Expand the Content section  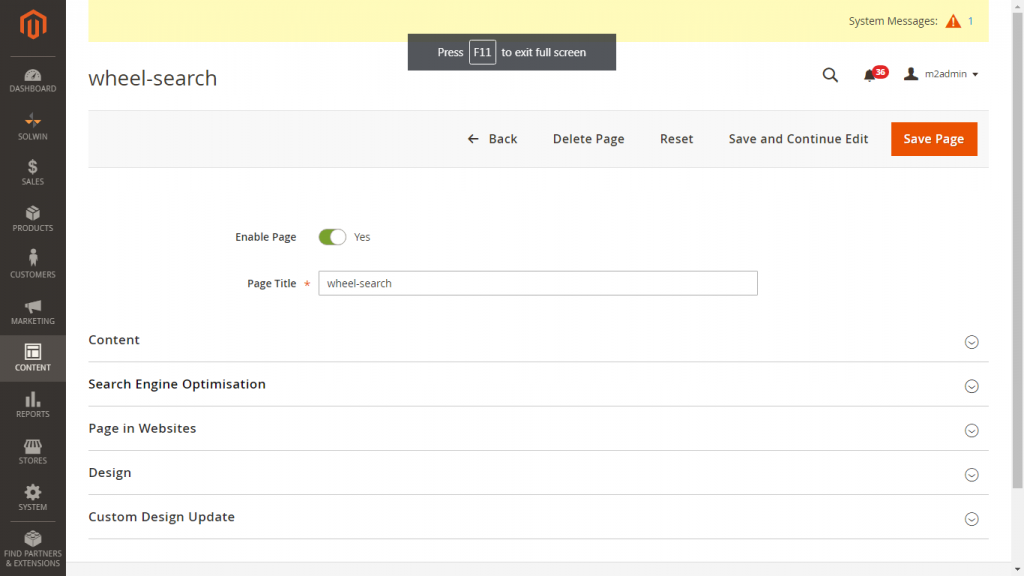point(970,342)
